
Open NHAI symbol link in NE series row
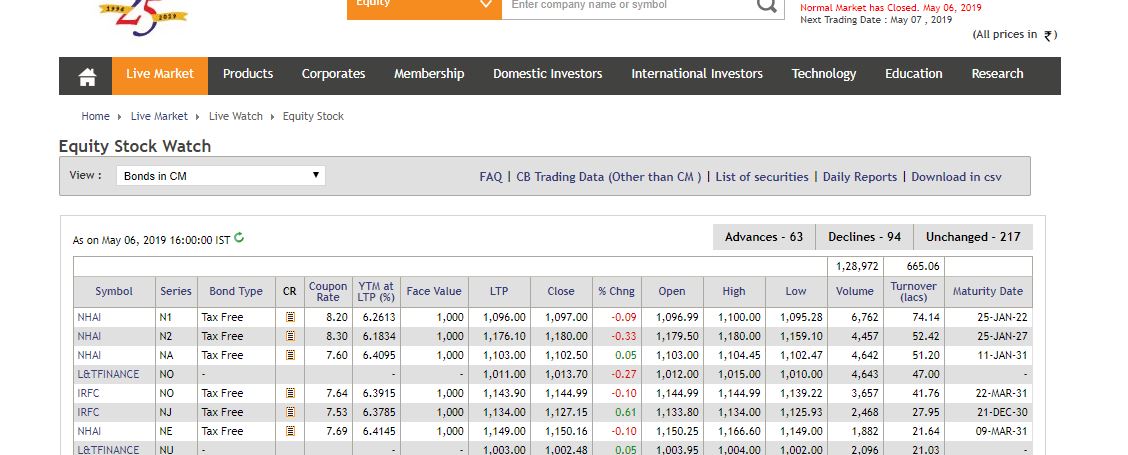[x=89, y=431]
